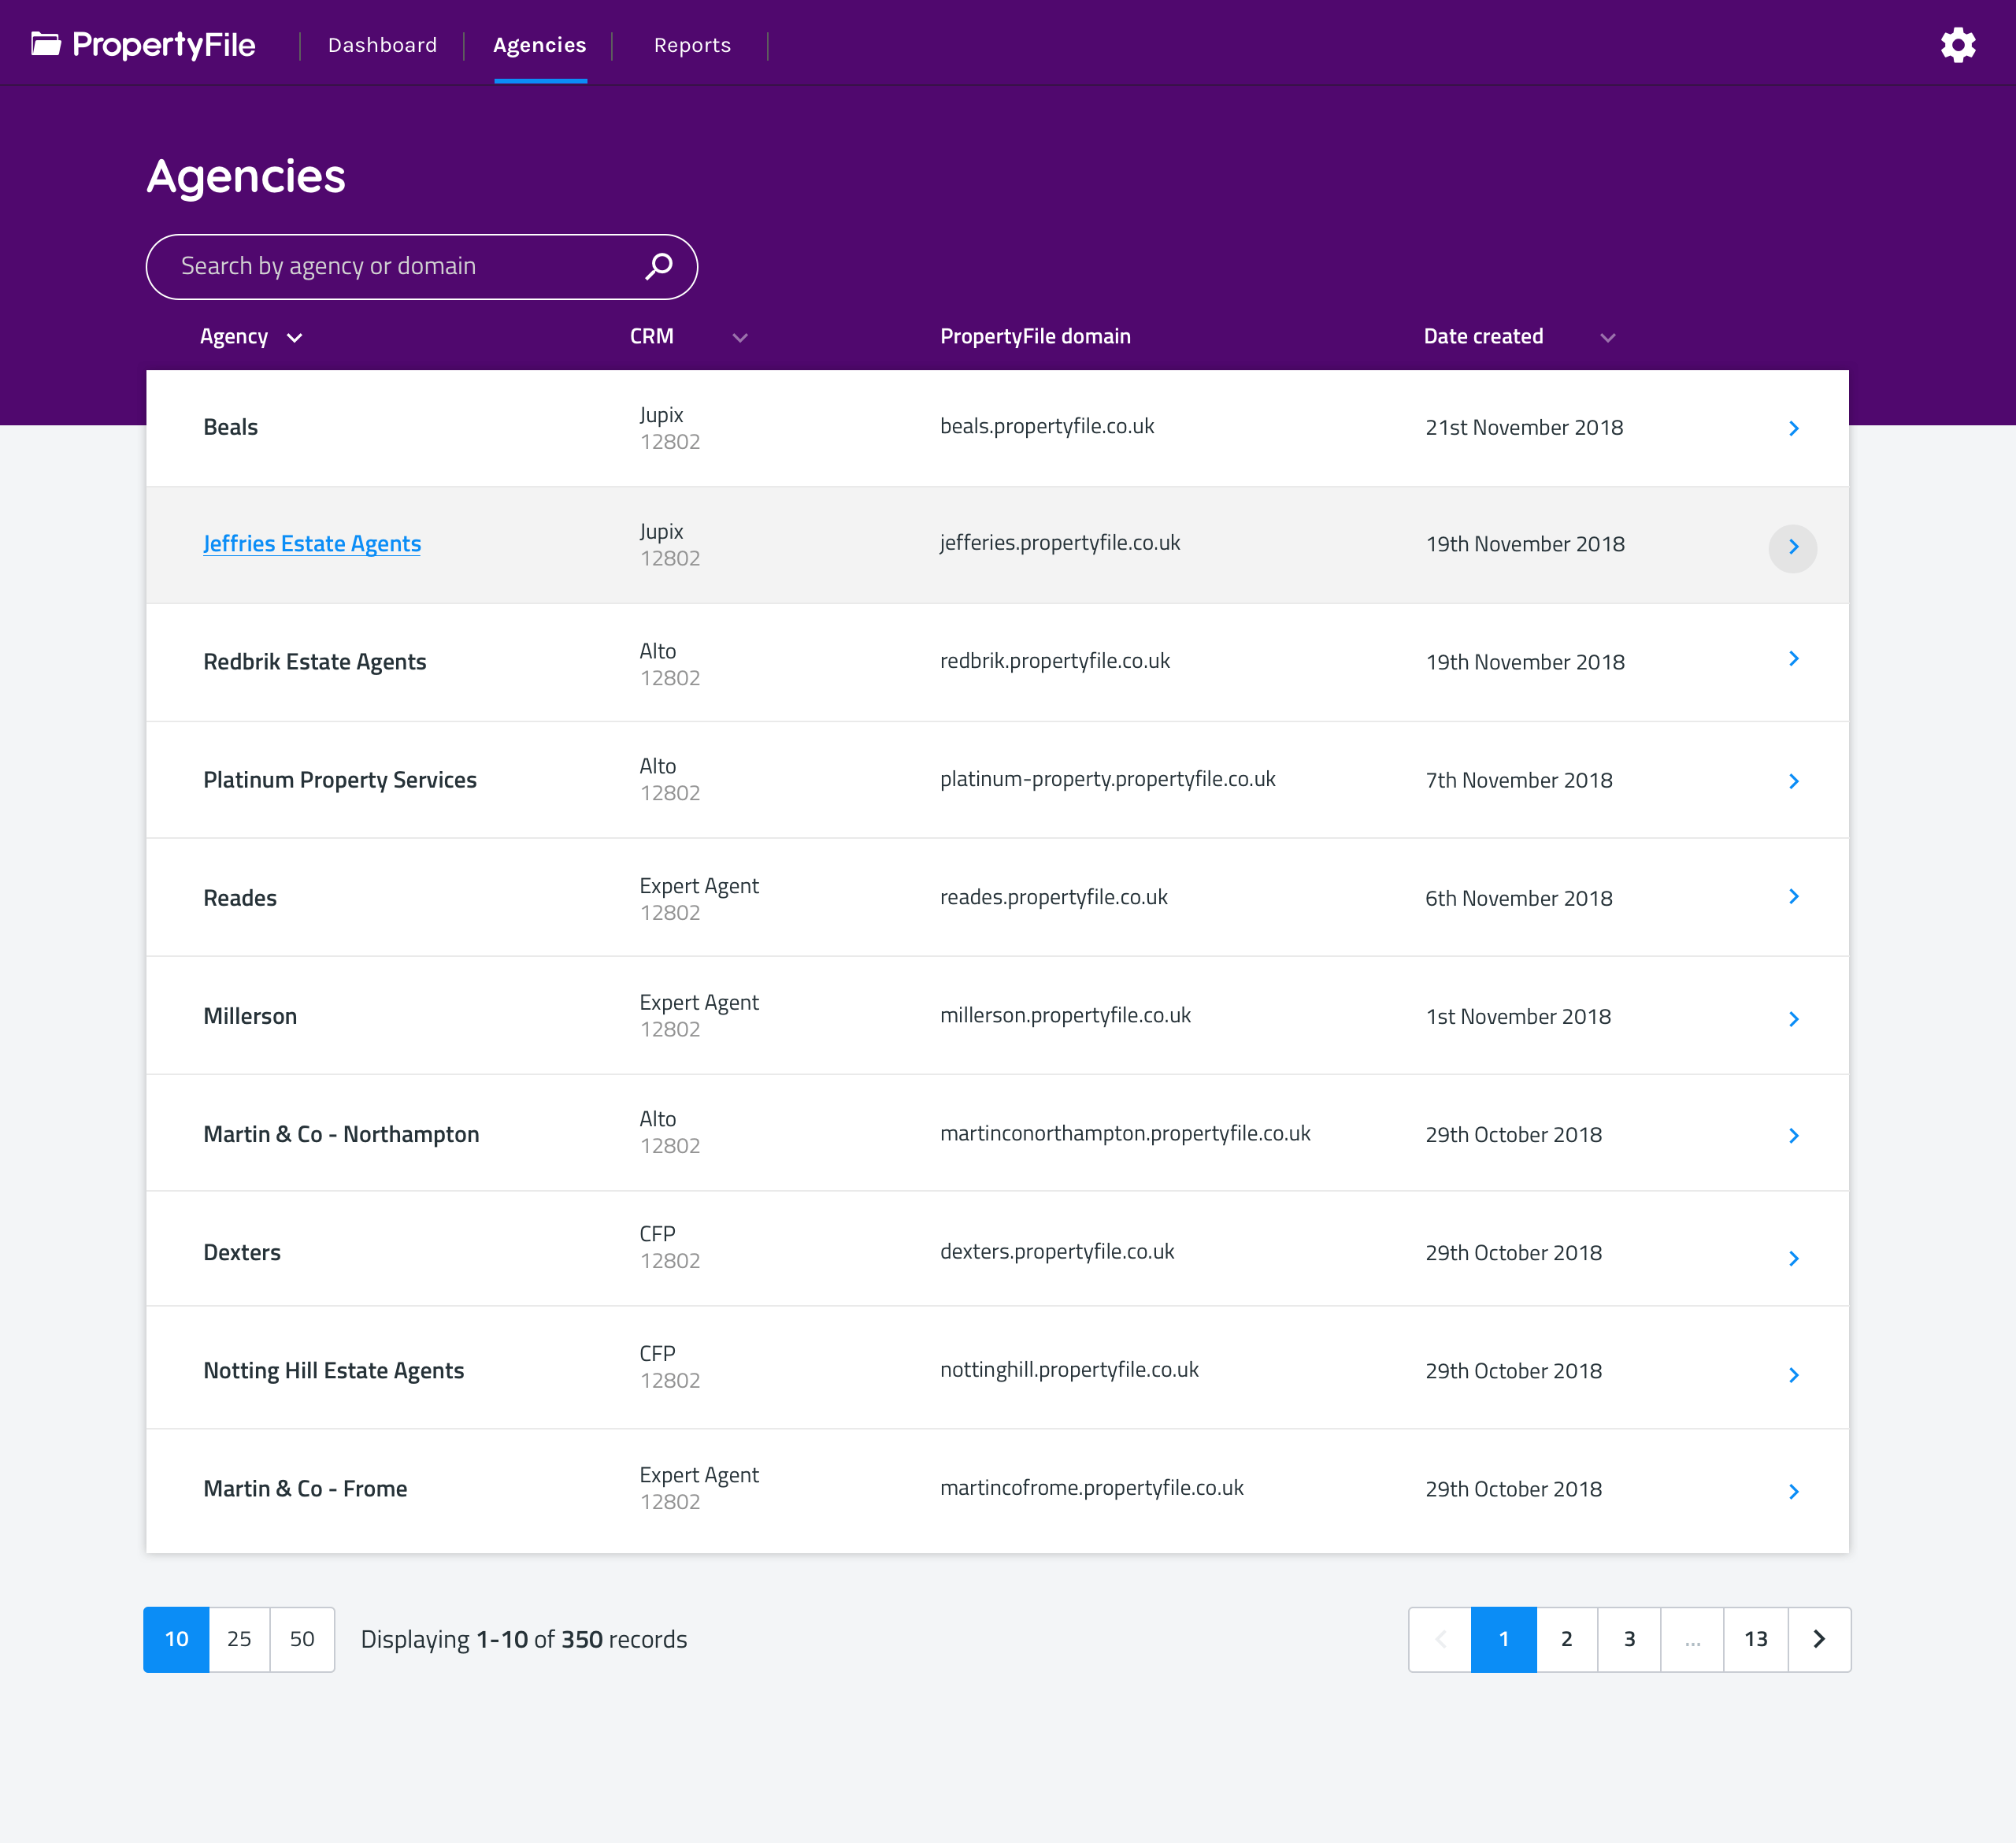Sort by Agency column chevron
This screenshot has height=1843, width=2016.
[x=295, y=338]
